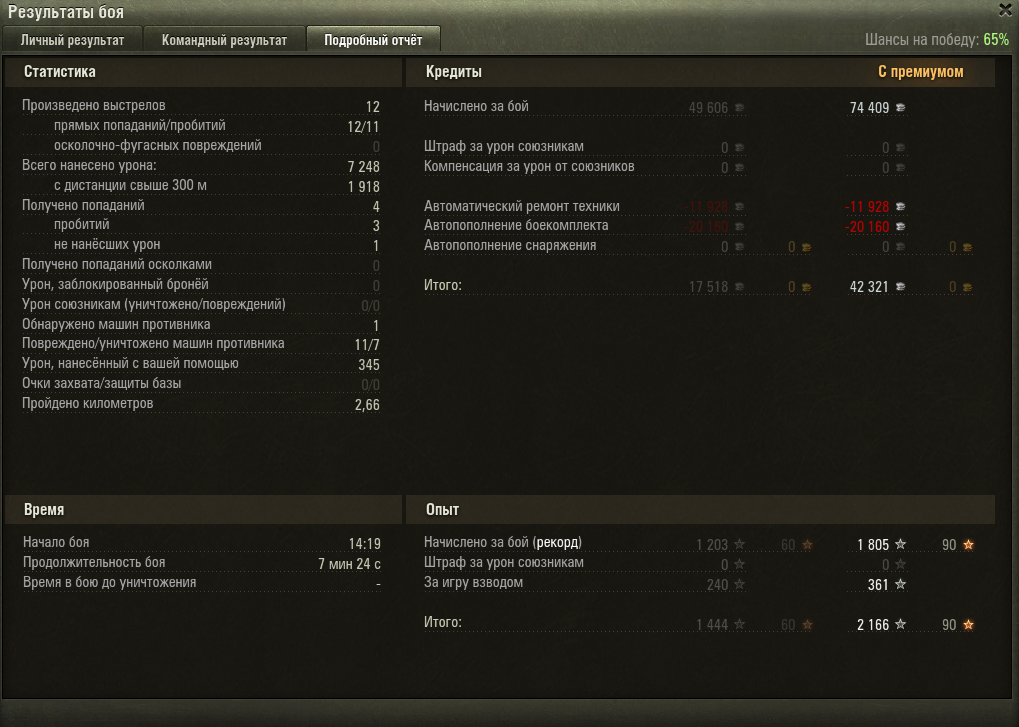Click the Начислено за бой (рекорд) label

pyautogui.click(x=503, y=542)
